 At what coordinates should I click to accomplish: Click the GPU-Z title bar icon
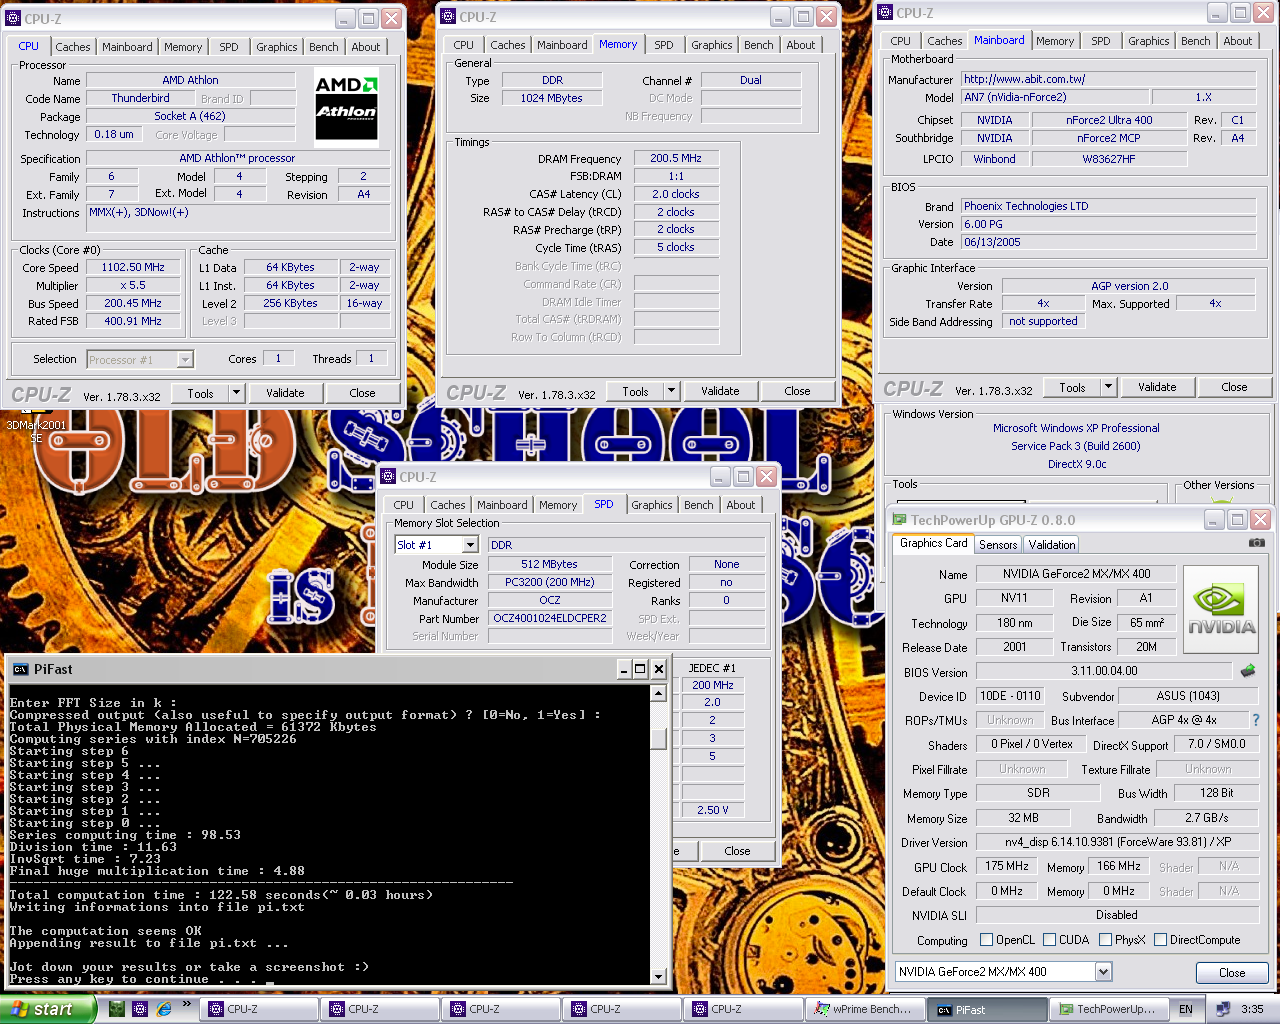click(899, 520)
